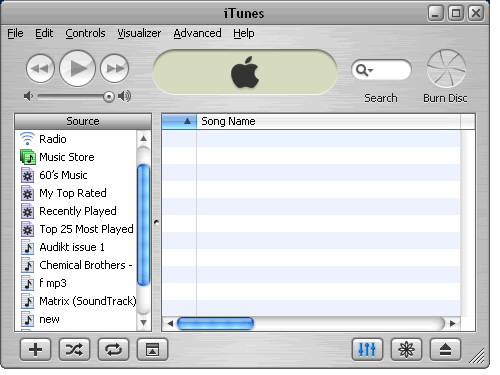Click the Source list vertical scrollbar thumb
Viewport: 500px width, 375px height.
click(144, 225)
